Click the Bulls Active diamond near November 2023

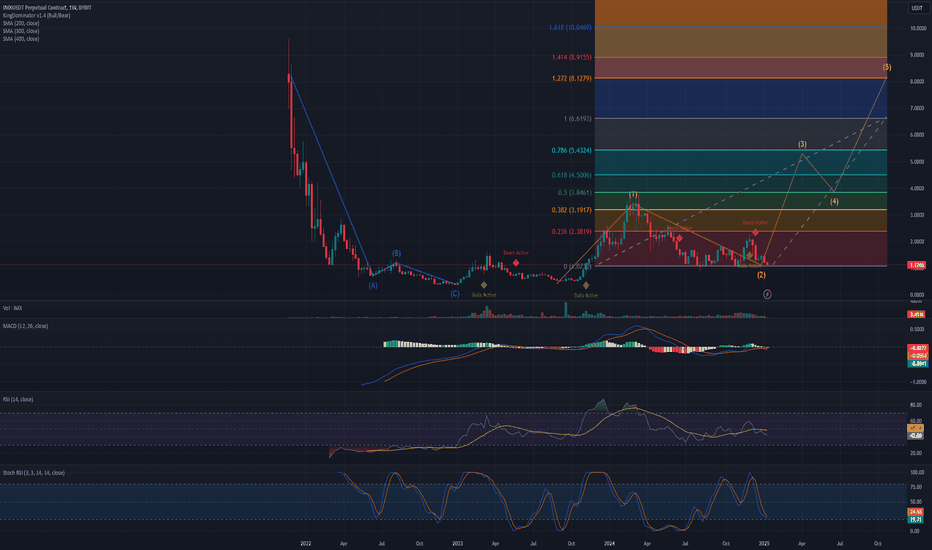586,286
